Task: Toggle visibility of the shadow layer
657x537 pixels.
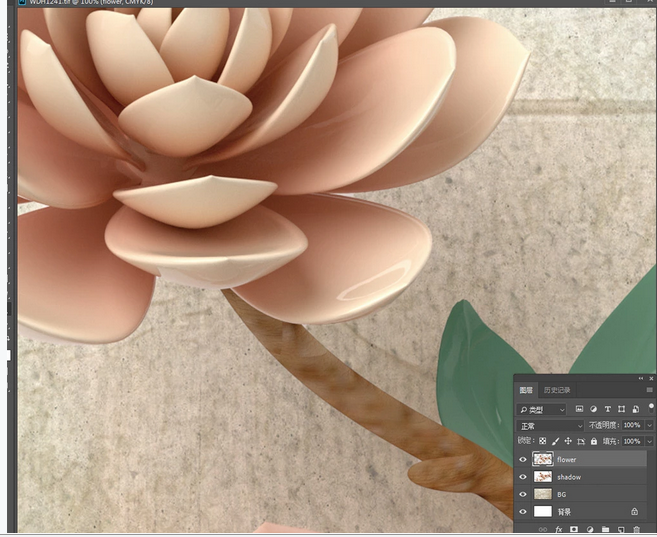Action: pos(523,477)
